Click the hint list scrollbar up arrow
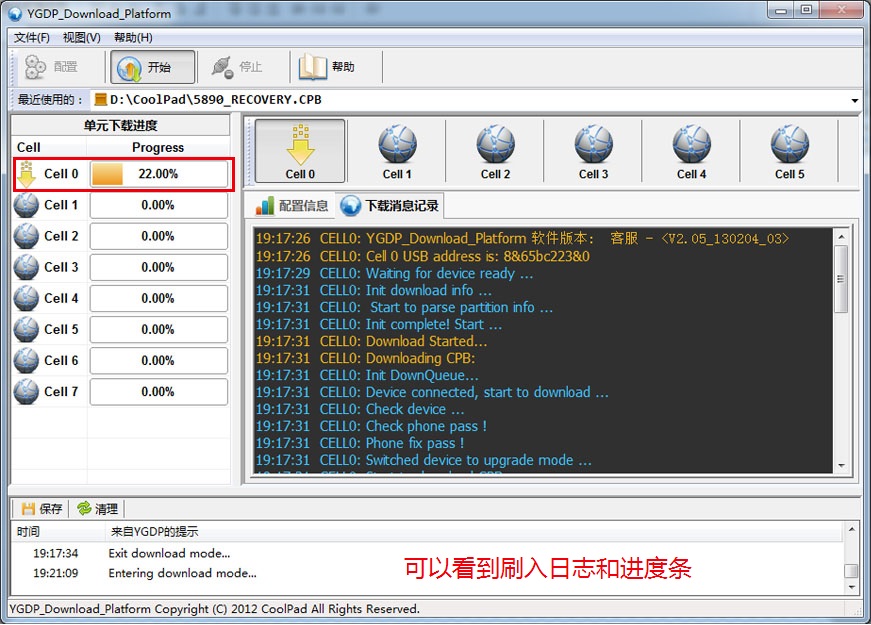The image size is (871, 625). (852, 530)
